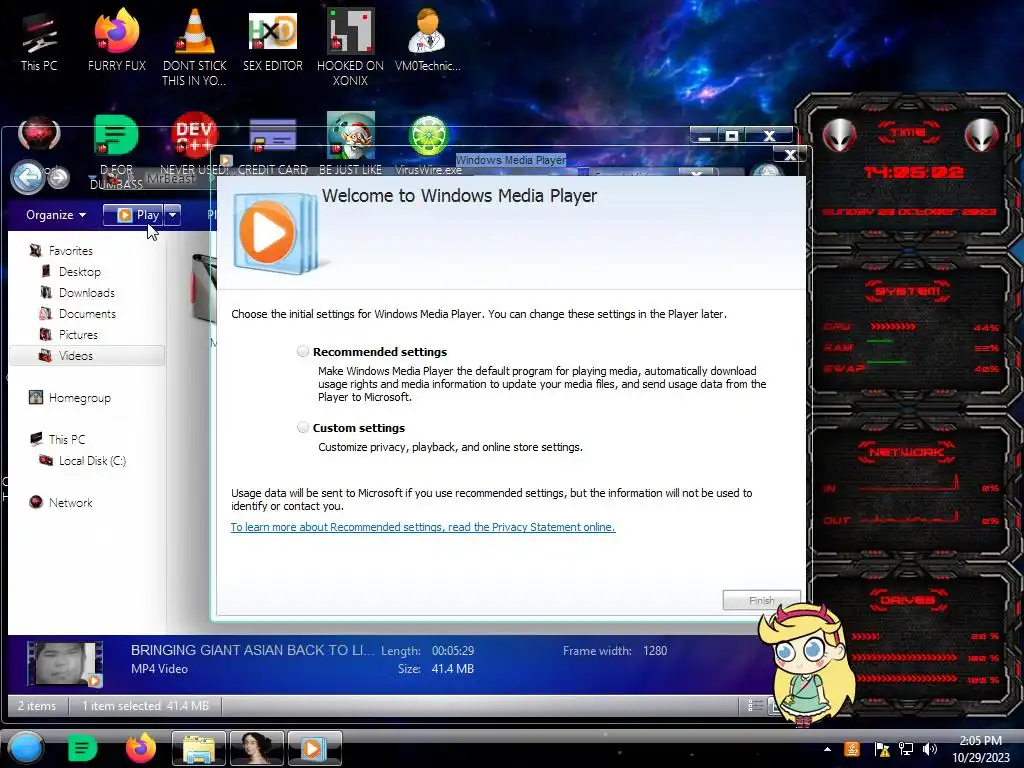This screenshot has height=768, width=1024.
Task: Click CREDIT CARD desktop icon
Action: [x=273, y=145]
